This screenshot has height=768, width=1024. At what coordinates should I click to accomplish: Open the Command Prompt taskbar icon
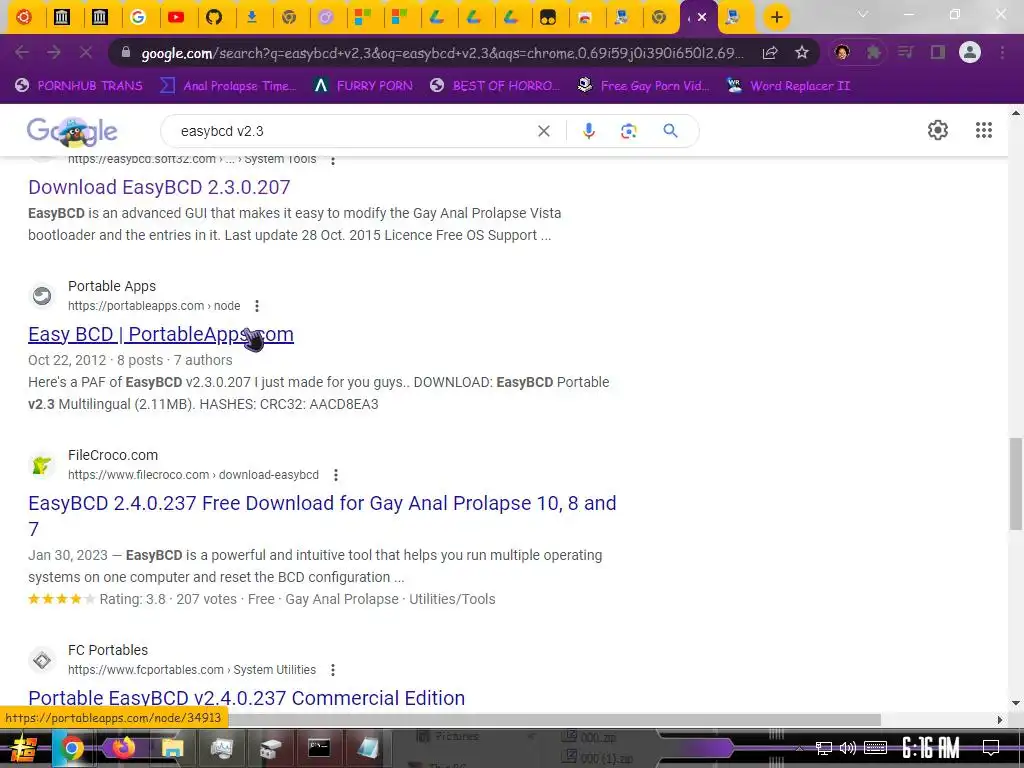pos(319,748)
